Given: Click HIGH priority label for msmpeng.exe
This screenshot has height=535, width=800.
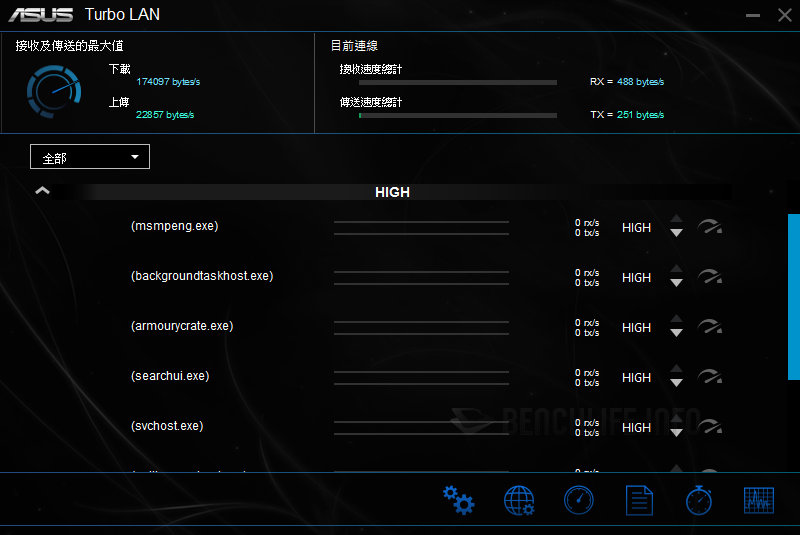Looking at the screenshot, I should point(636,227).
